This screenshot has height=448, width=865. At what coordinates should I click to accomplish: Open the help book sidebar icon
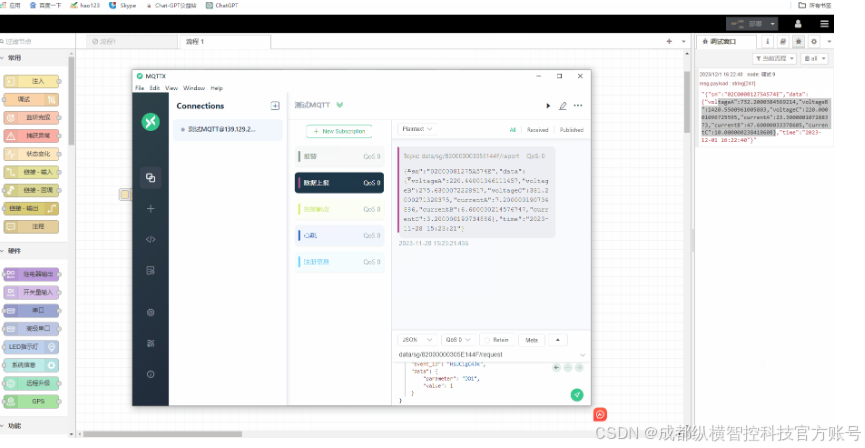pos(783,41)
